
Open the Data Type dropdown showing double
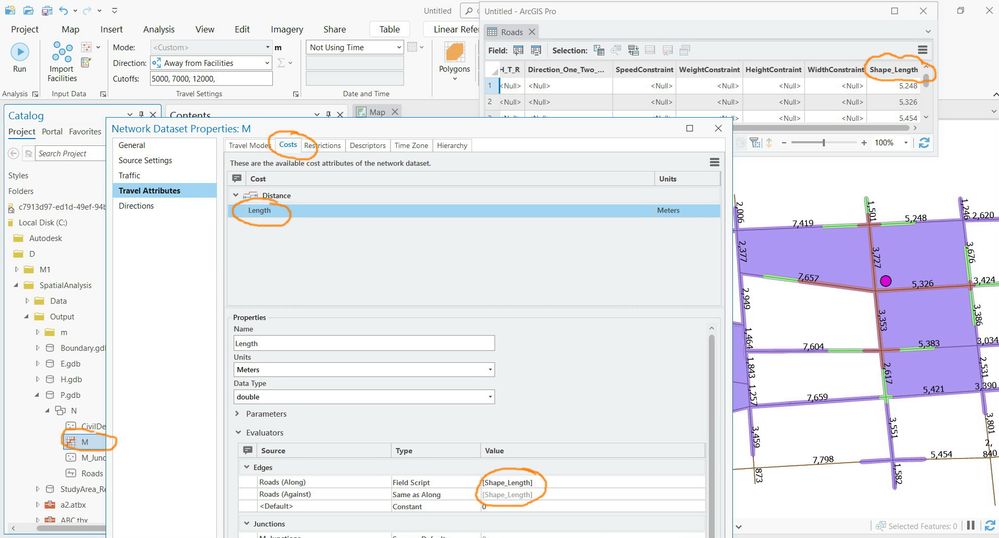tap(363, 396)
